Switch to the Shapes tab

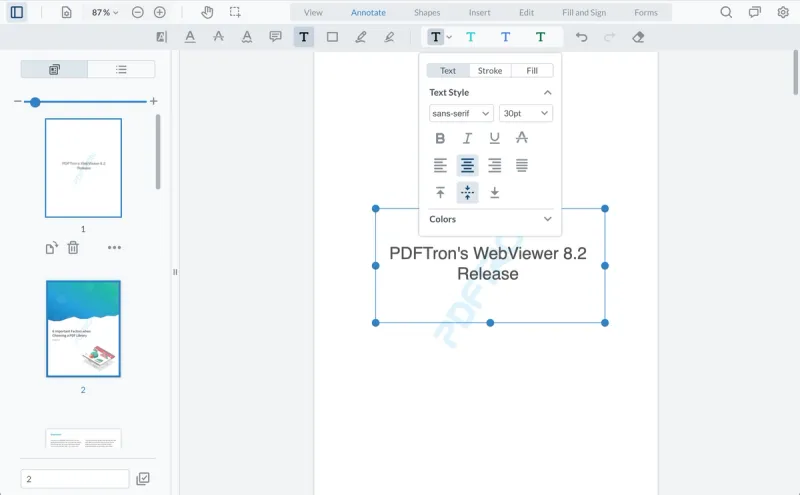(x=427, y=12)
